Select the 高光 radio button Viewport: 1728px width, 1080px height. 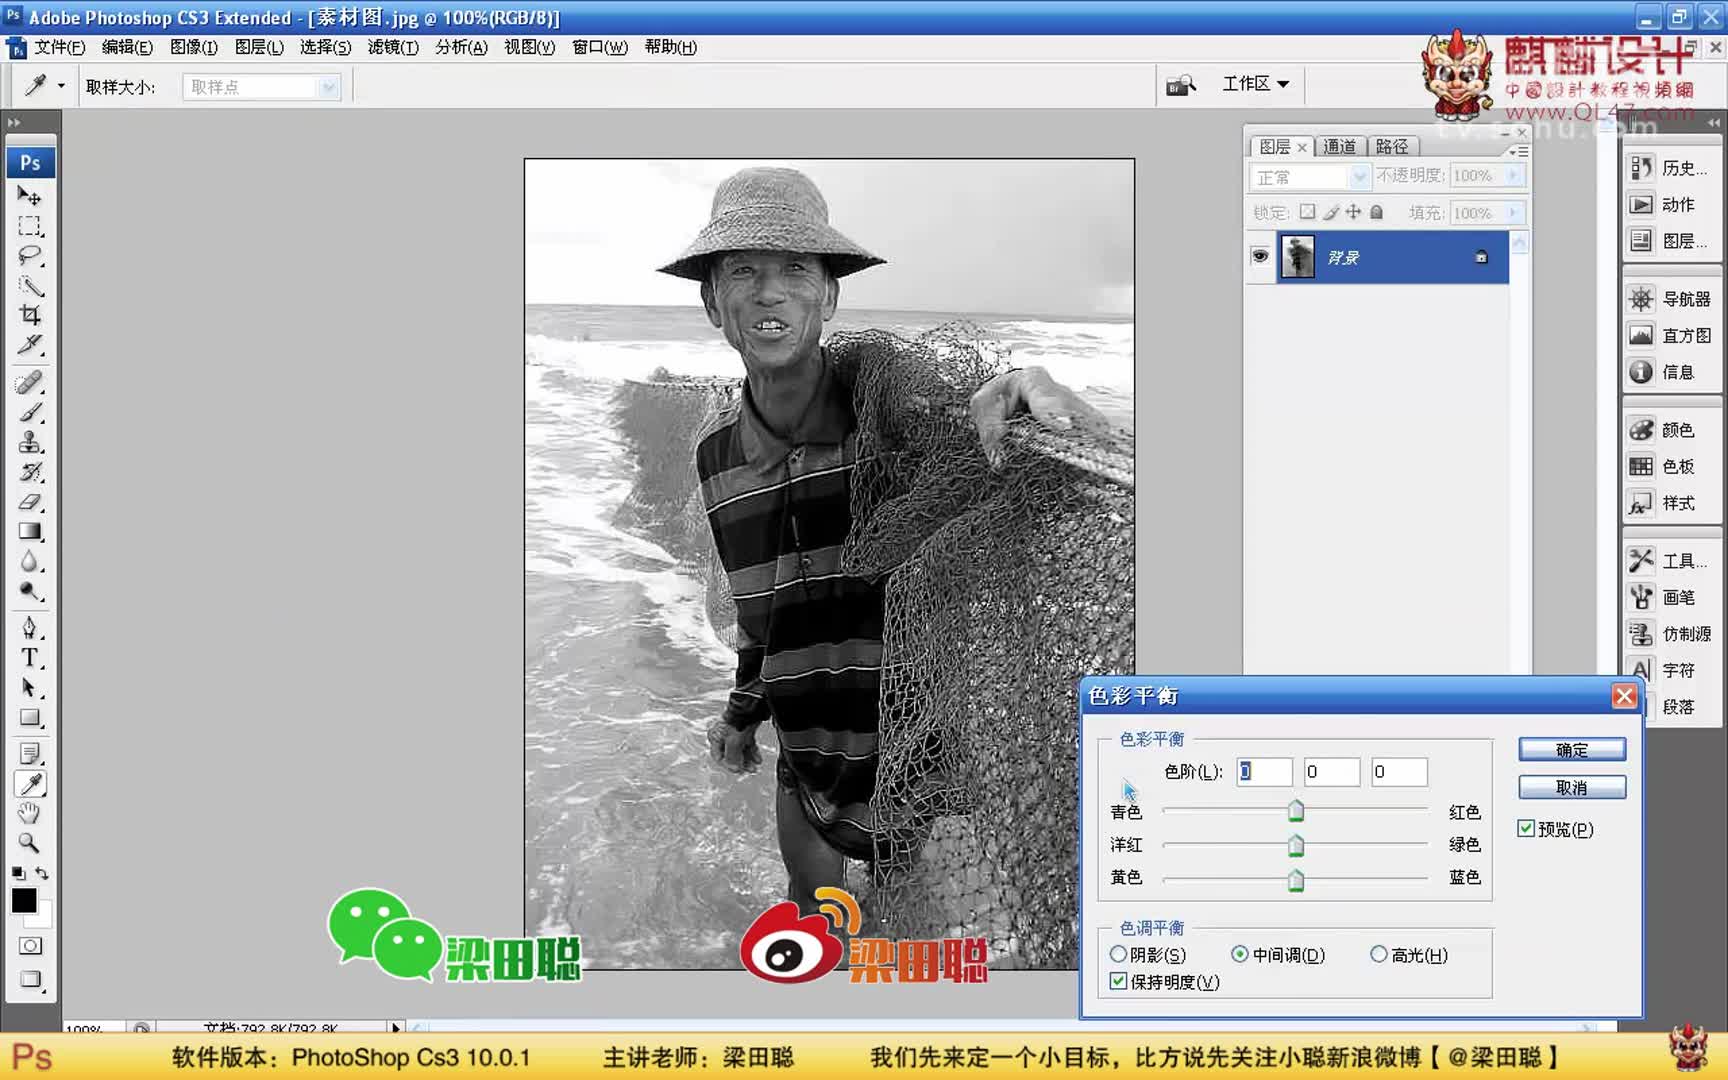pos(1379,954)
